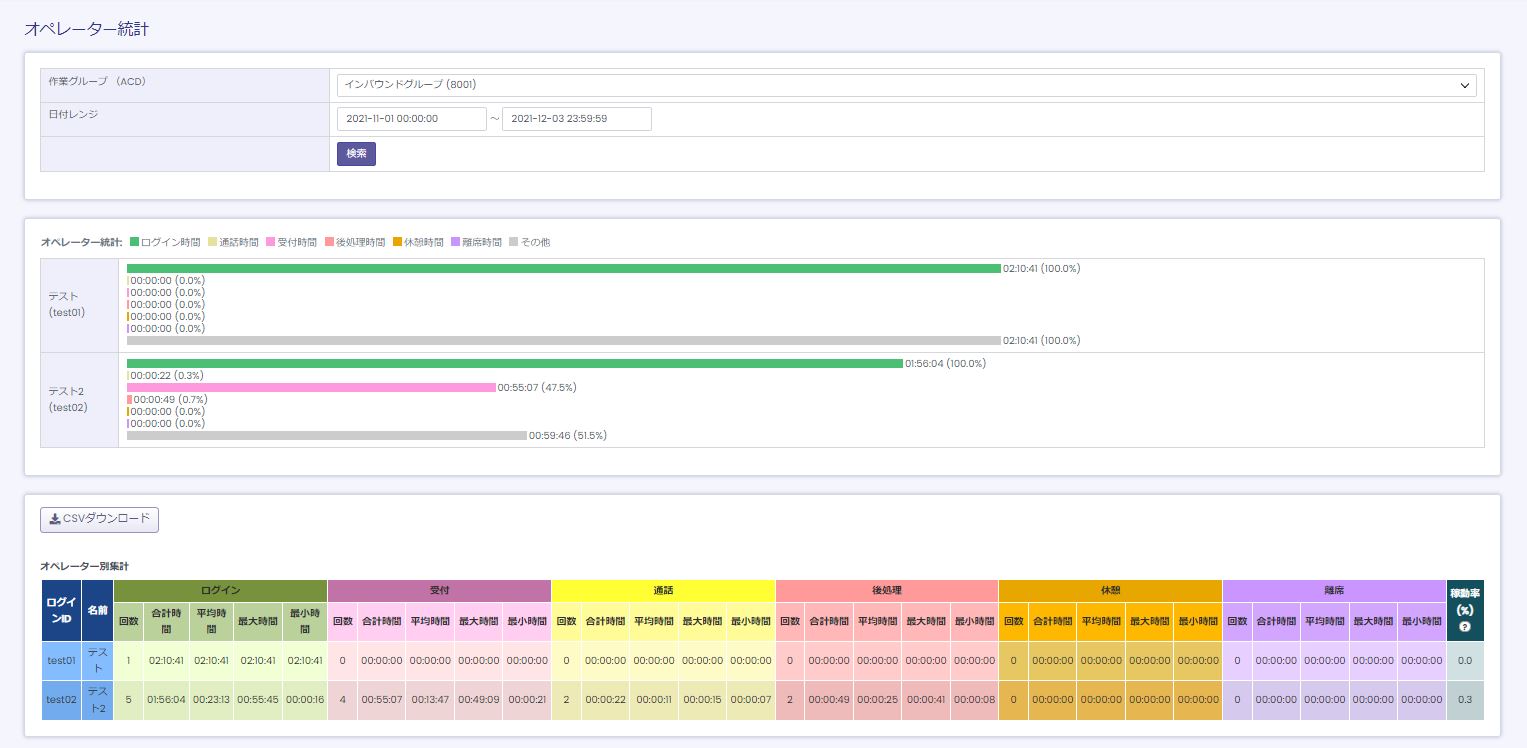The height and width of the screenshot is (748, 1527).
Task: Click test02's pink 受付時間 bar
Action: click(x=311, y=387)
